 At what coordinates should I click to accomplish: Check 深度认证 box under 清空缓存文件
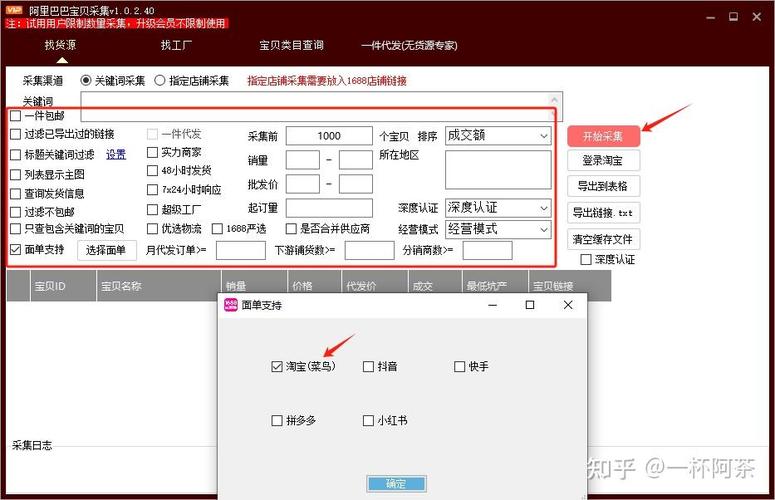(586, 259)
